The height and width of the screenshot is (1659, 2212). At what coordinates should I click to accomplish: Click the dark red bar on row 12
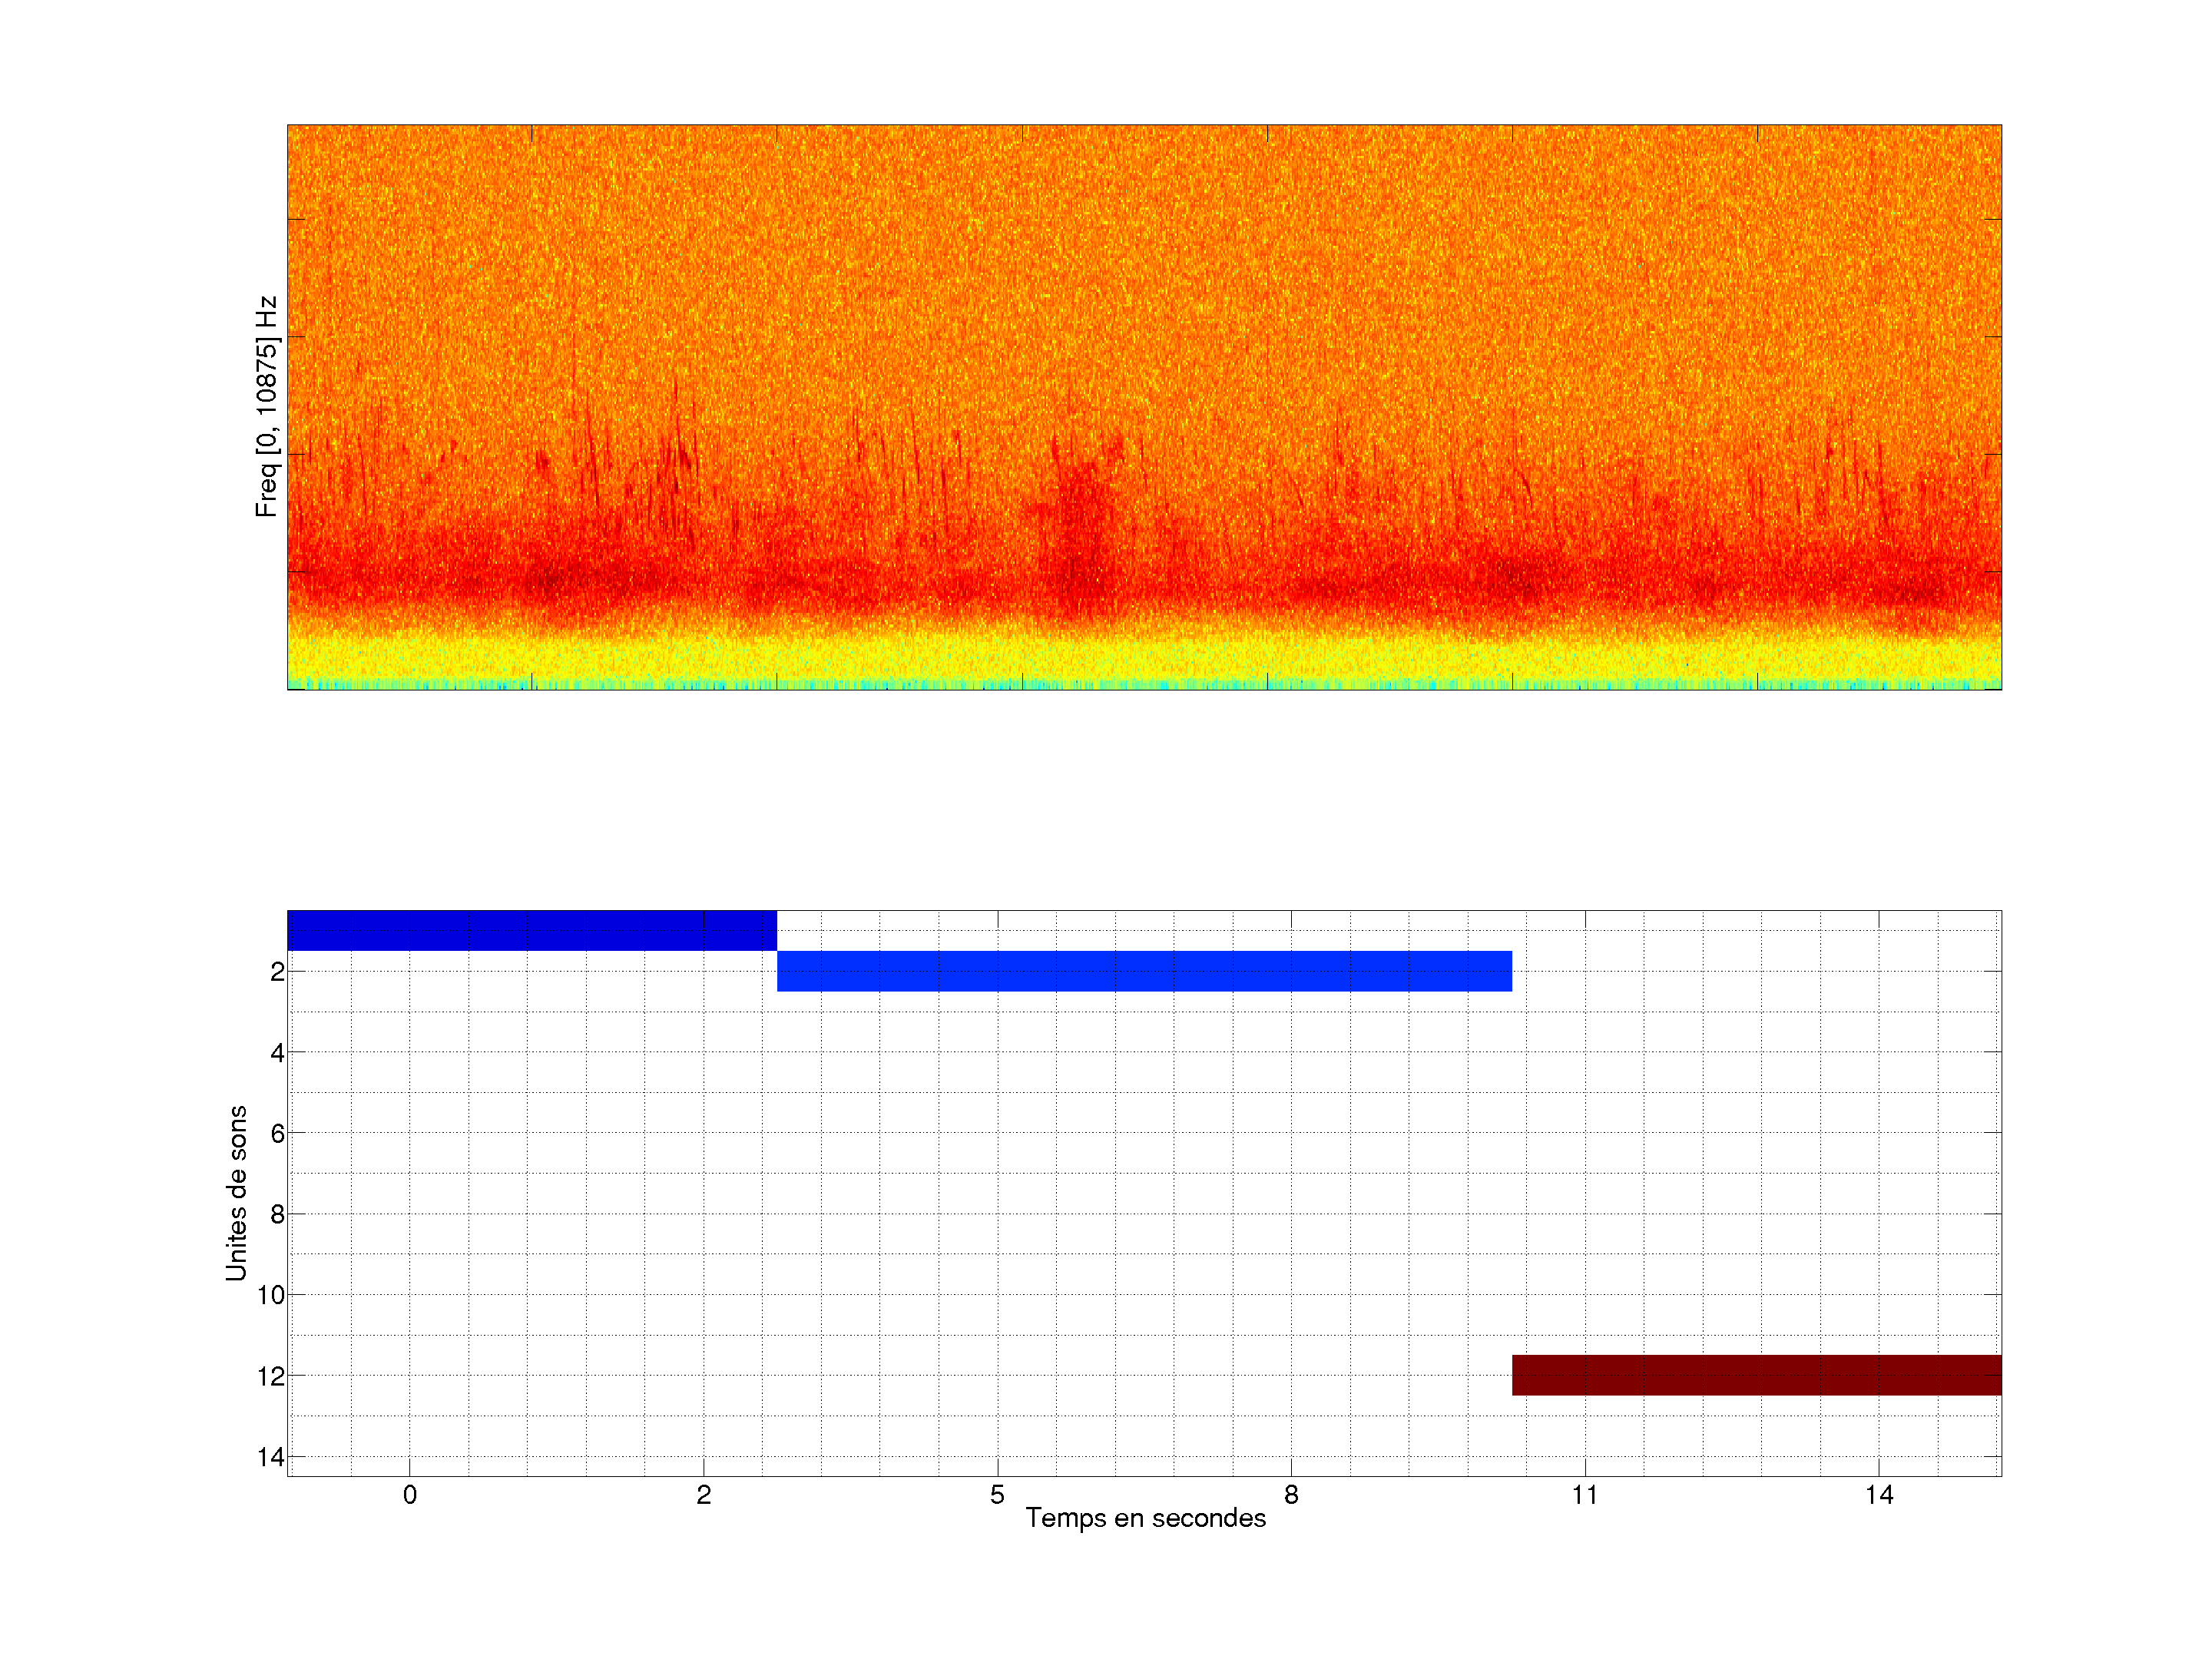[x=1755, y=1375]
